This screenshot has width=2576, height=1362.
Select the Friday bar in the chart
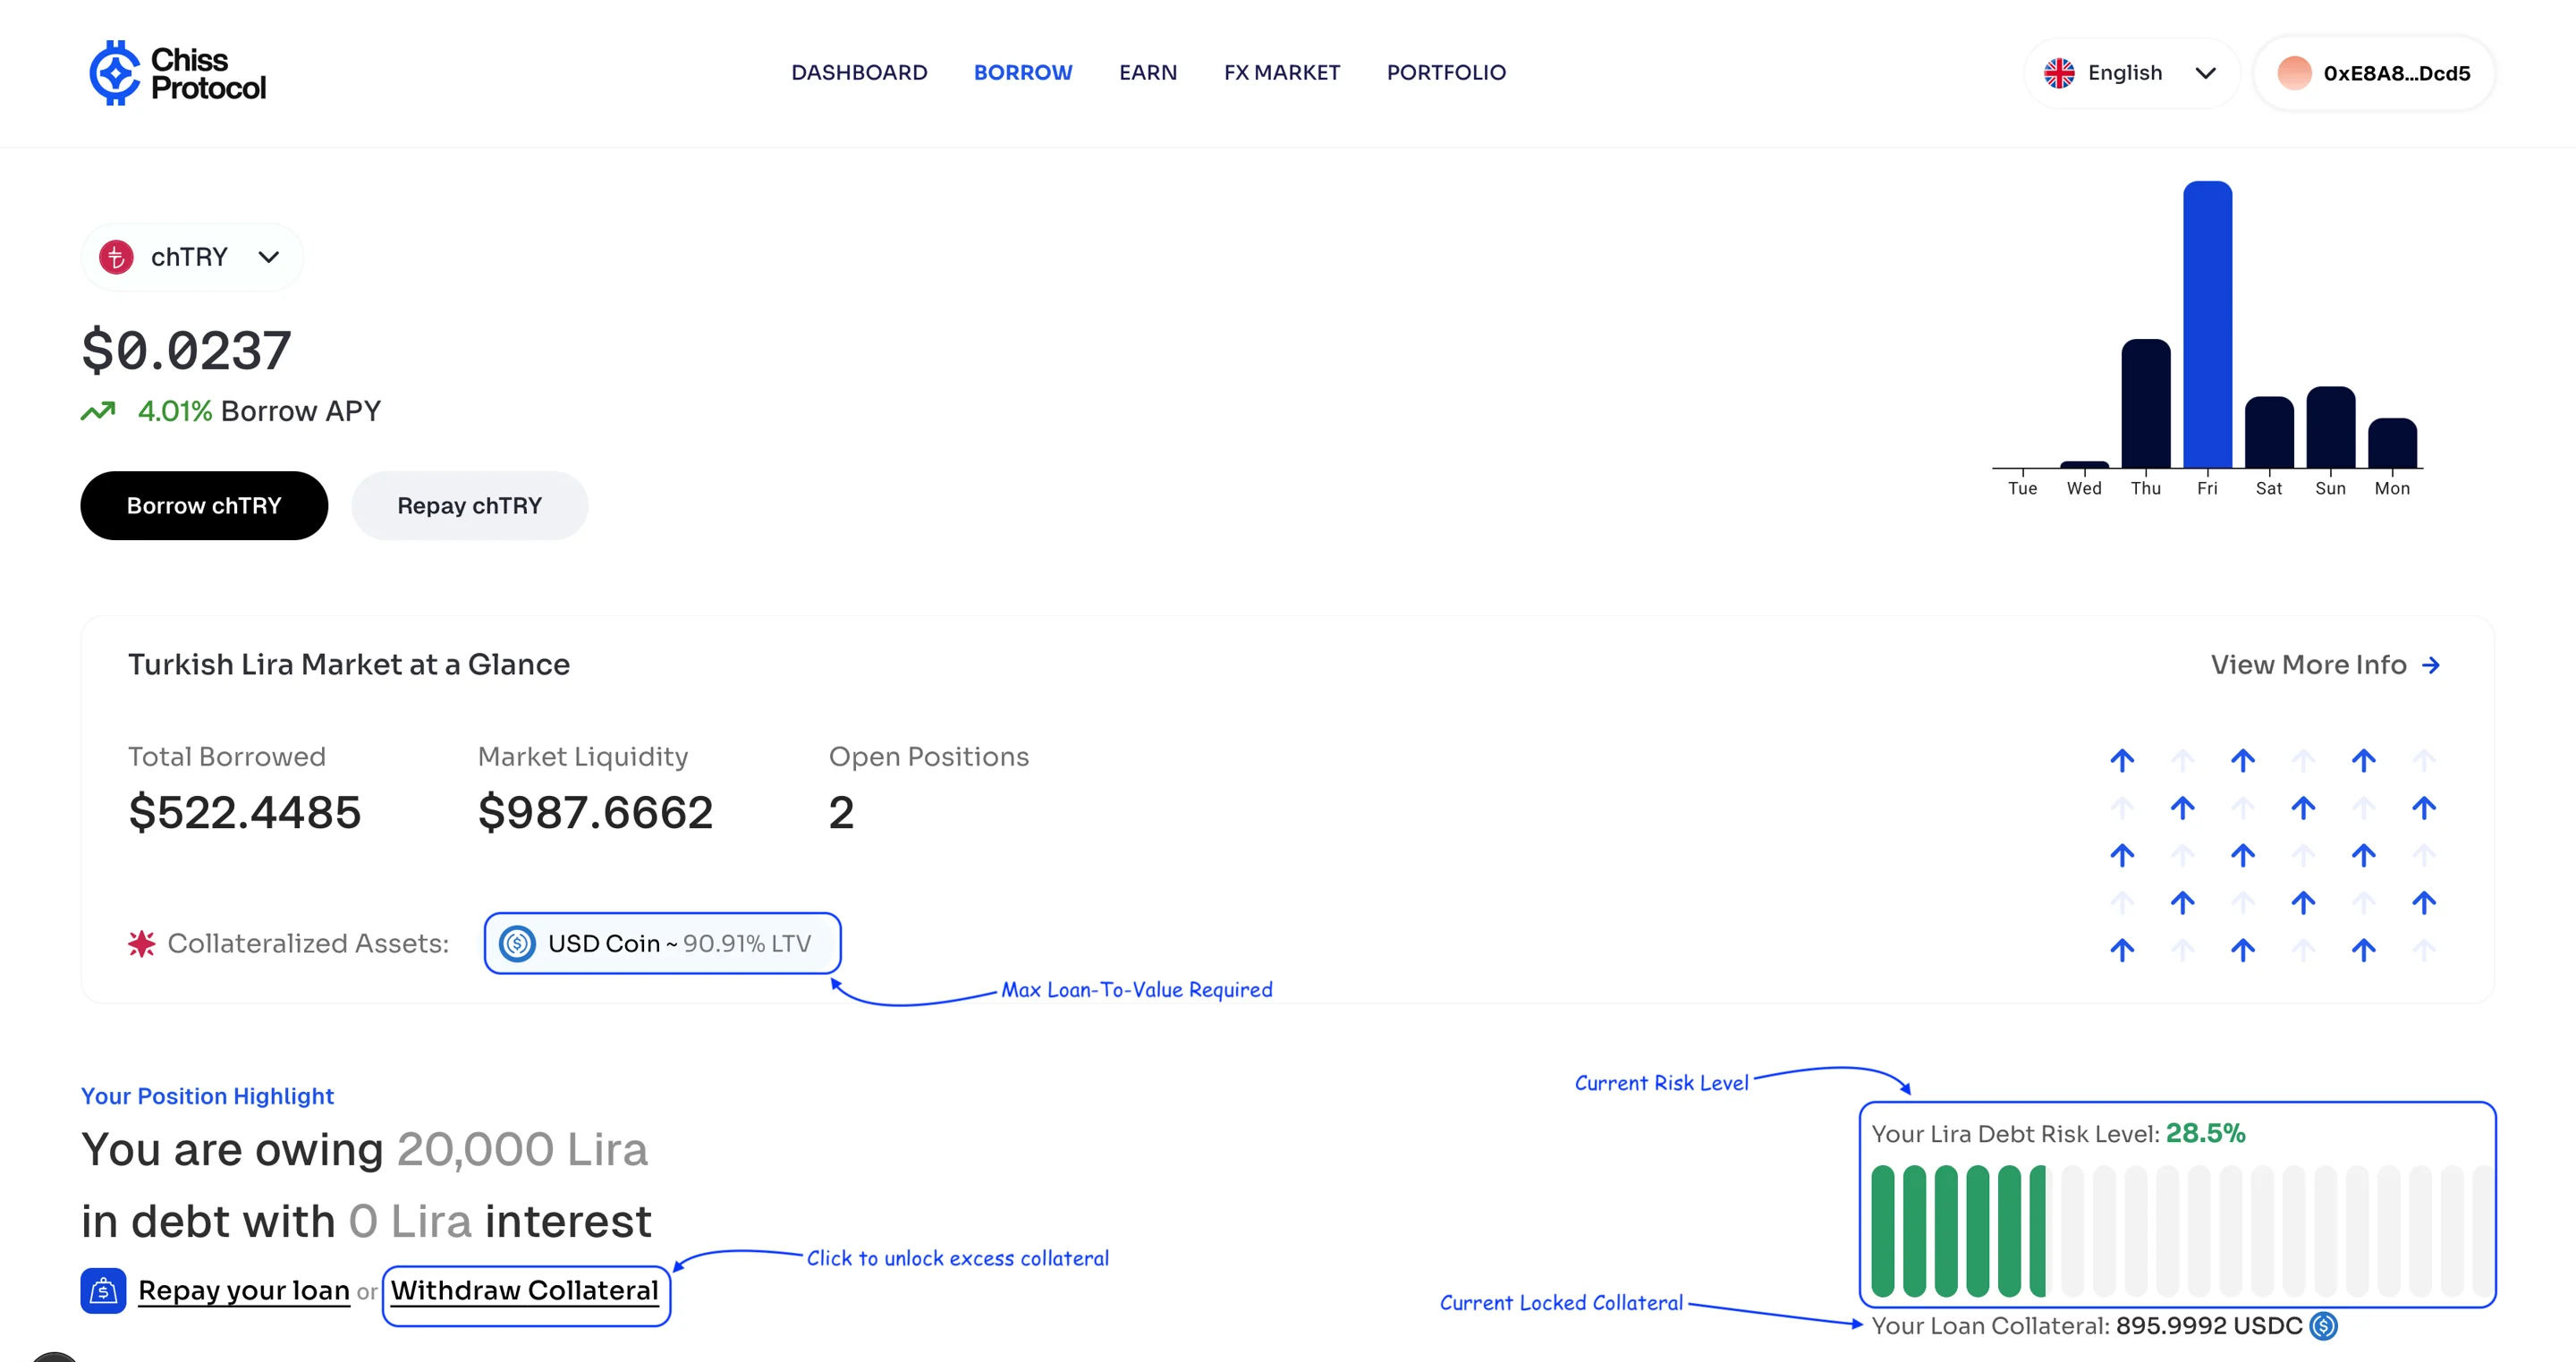pyautogui.click(x=2207, y=325)
